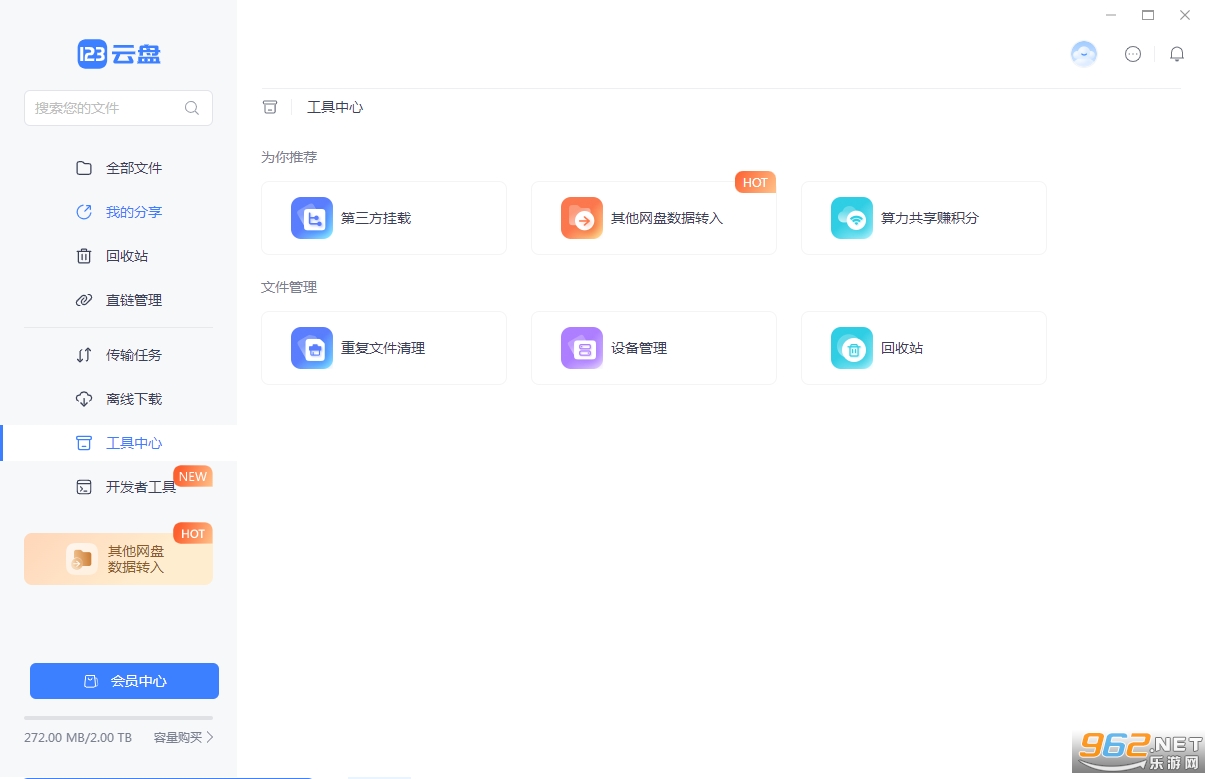The image size is (1211, 779).
Task: Open 离线下载
Action: tap(118, 399)
